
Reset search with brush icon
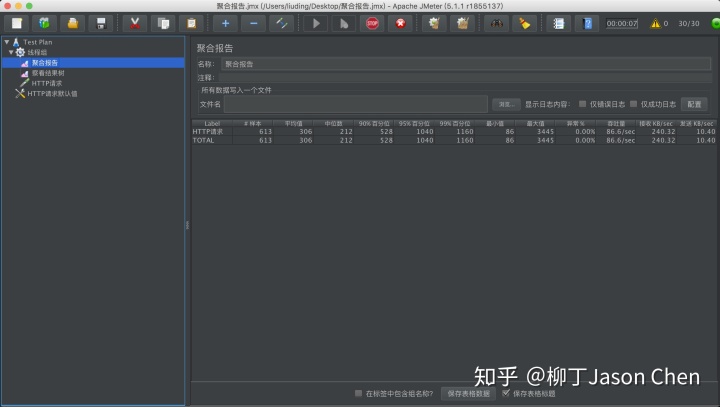(x=524, y=23)
